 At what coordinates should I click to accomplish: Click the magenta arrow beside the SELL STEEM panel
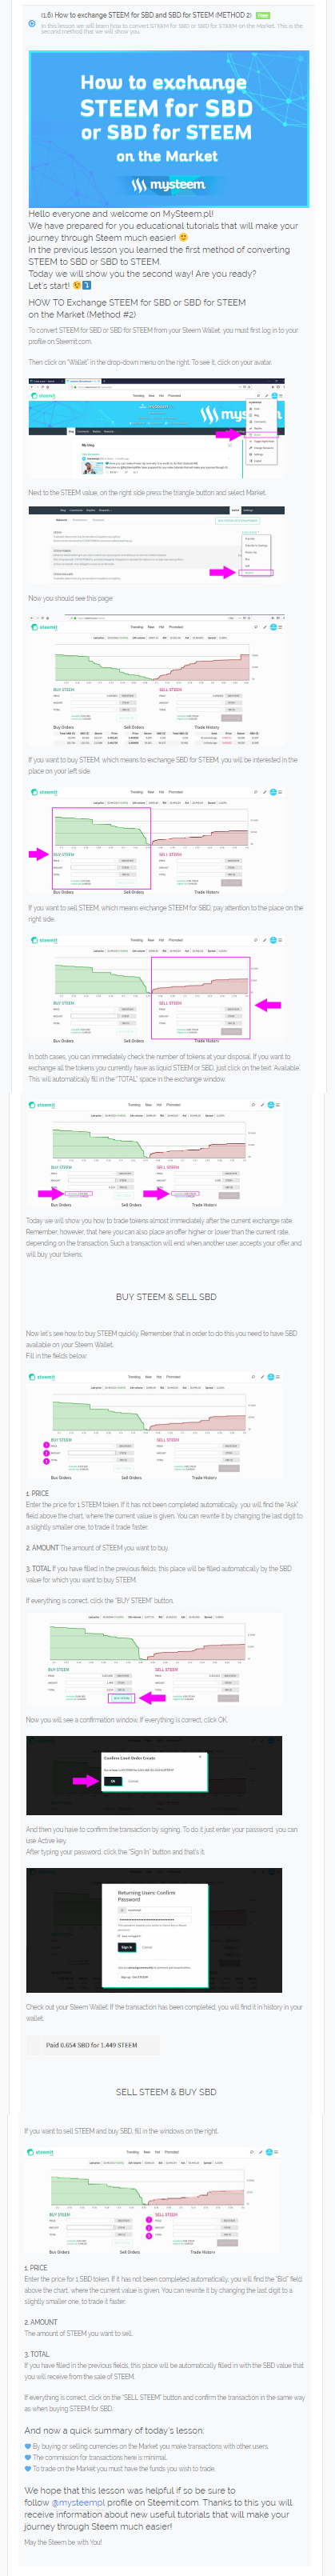click(268, 1004)
